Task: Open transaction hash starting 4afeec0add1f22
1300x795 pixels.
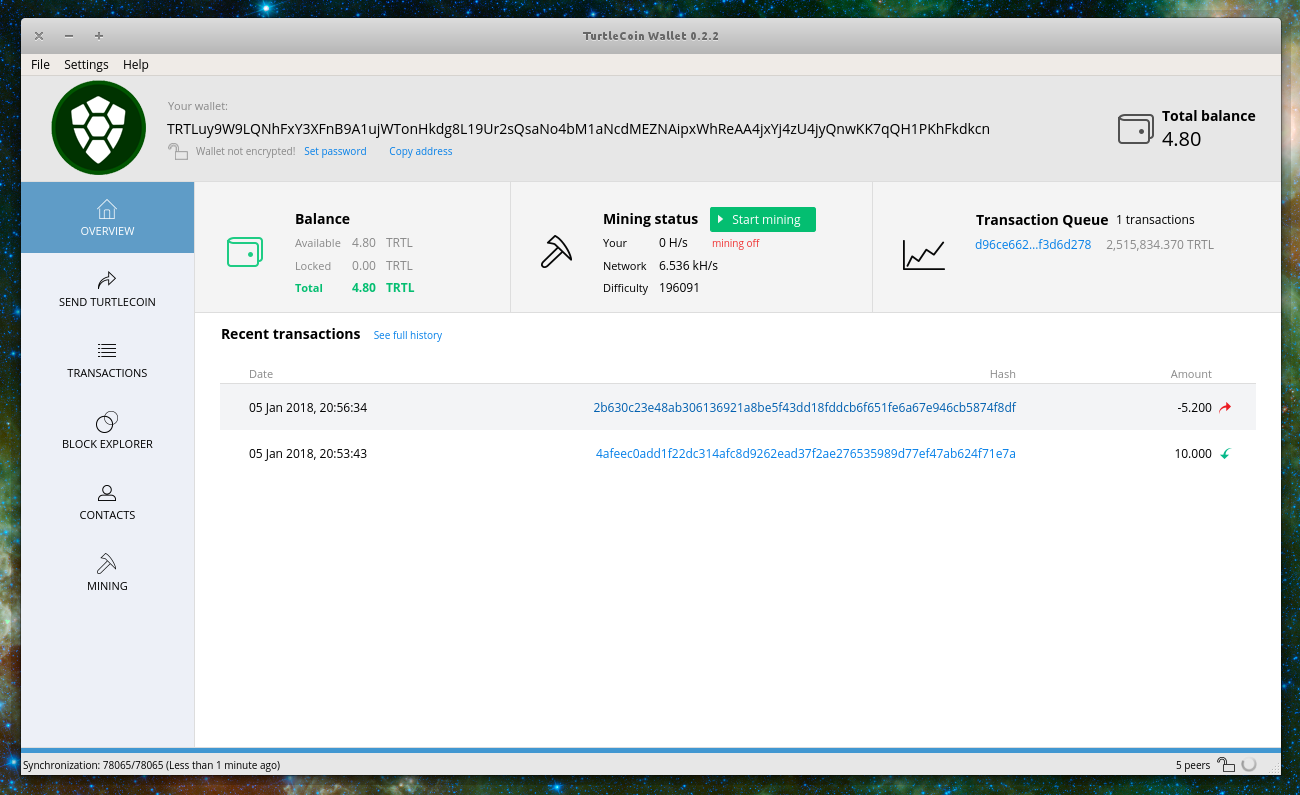Action: (x=806, y=454)
